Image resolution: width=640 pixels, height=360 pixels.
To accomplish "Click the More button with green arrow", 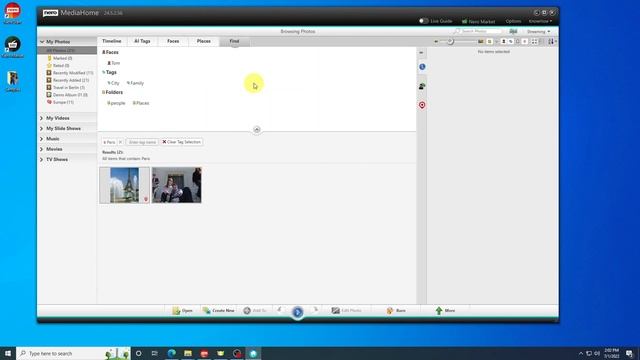I will click(x=445, y=311).
